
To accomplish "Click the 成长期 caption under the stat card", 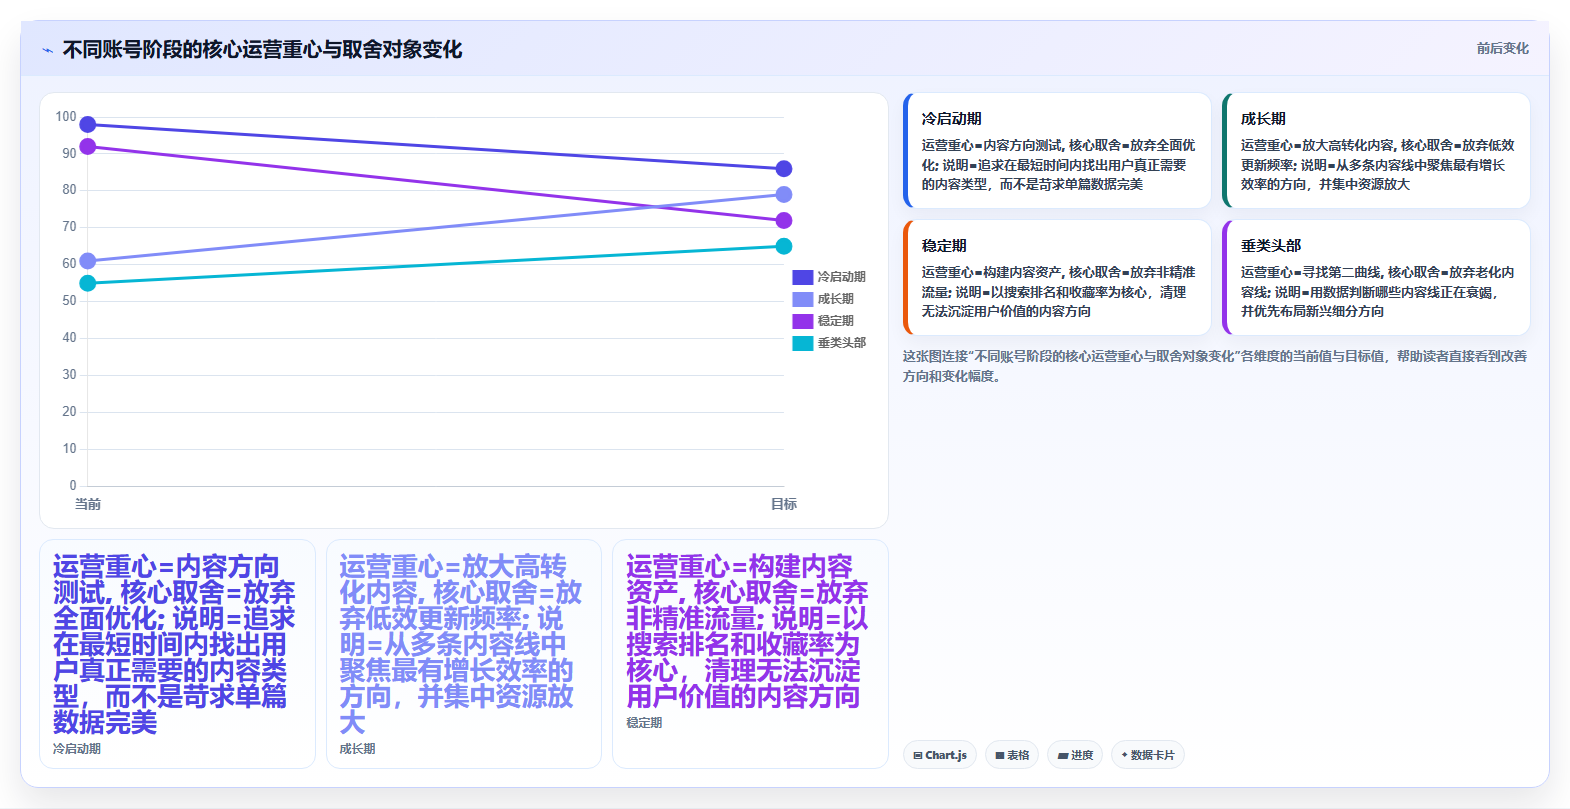I will coord(357,749).
